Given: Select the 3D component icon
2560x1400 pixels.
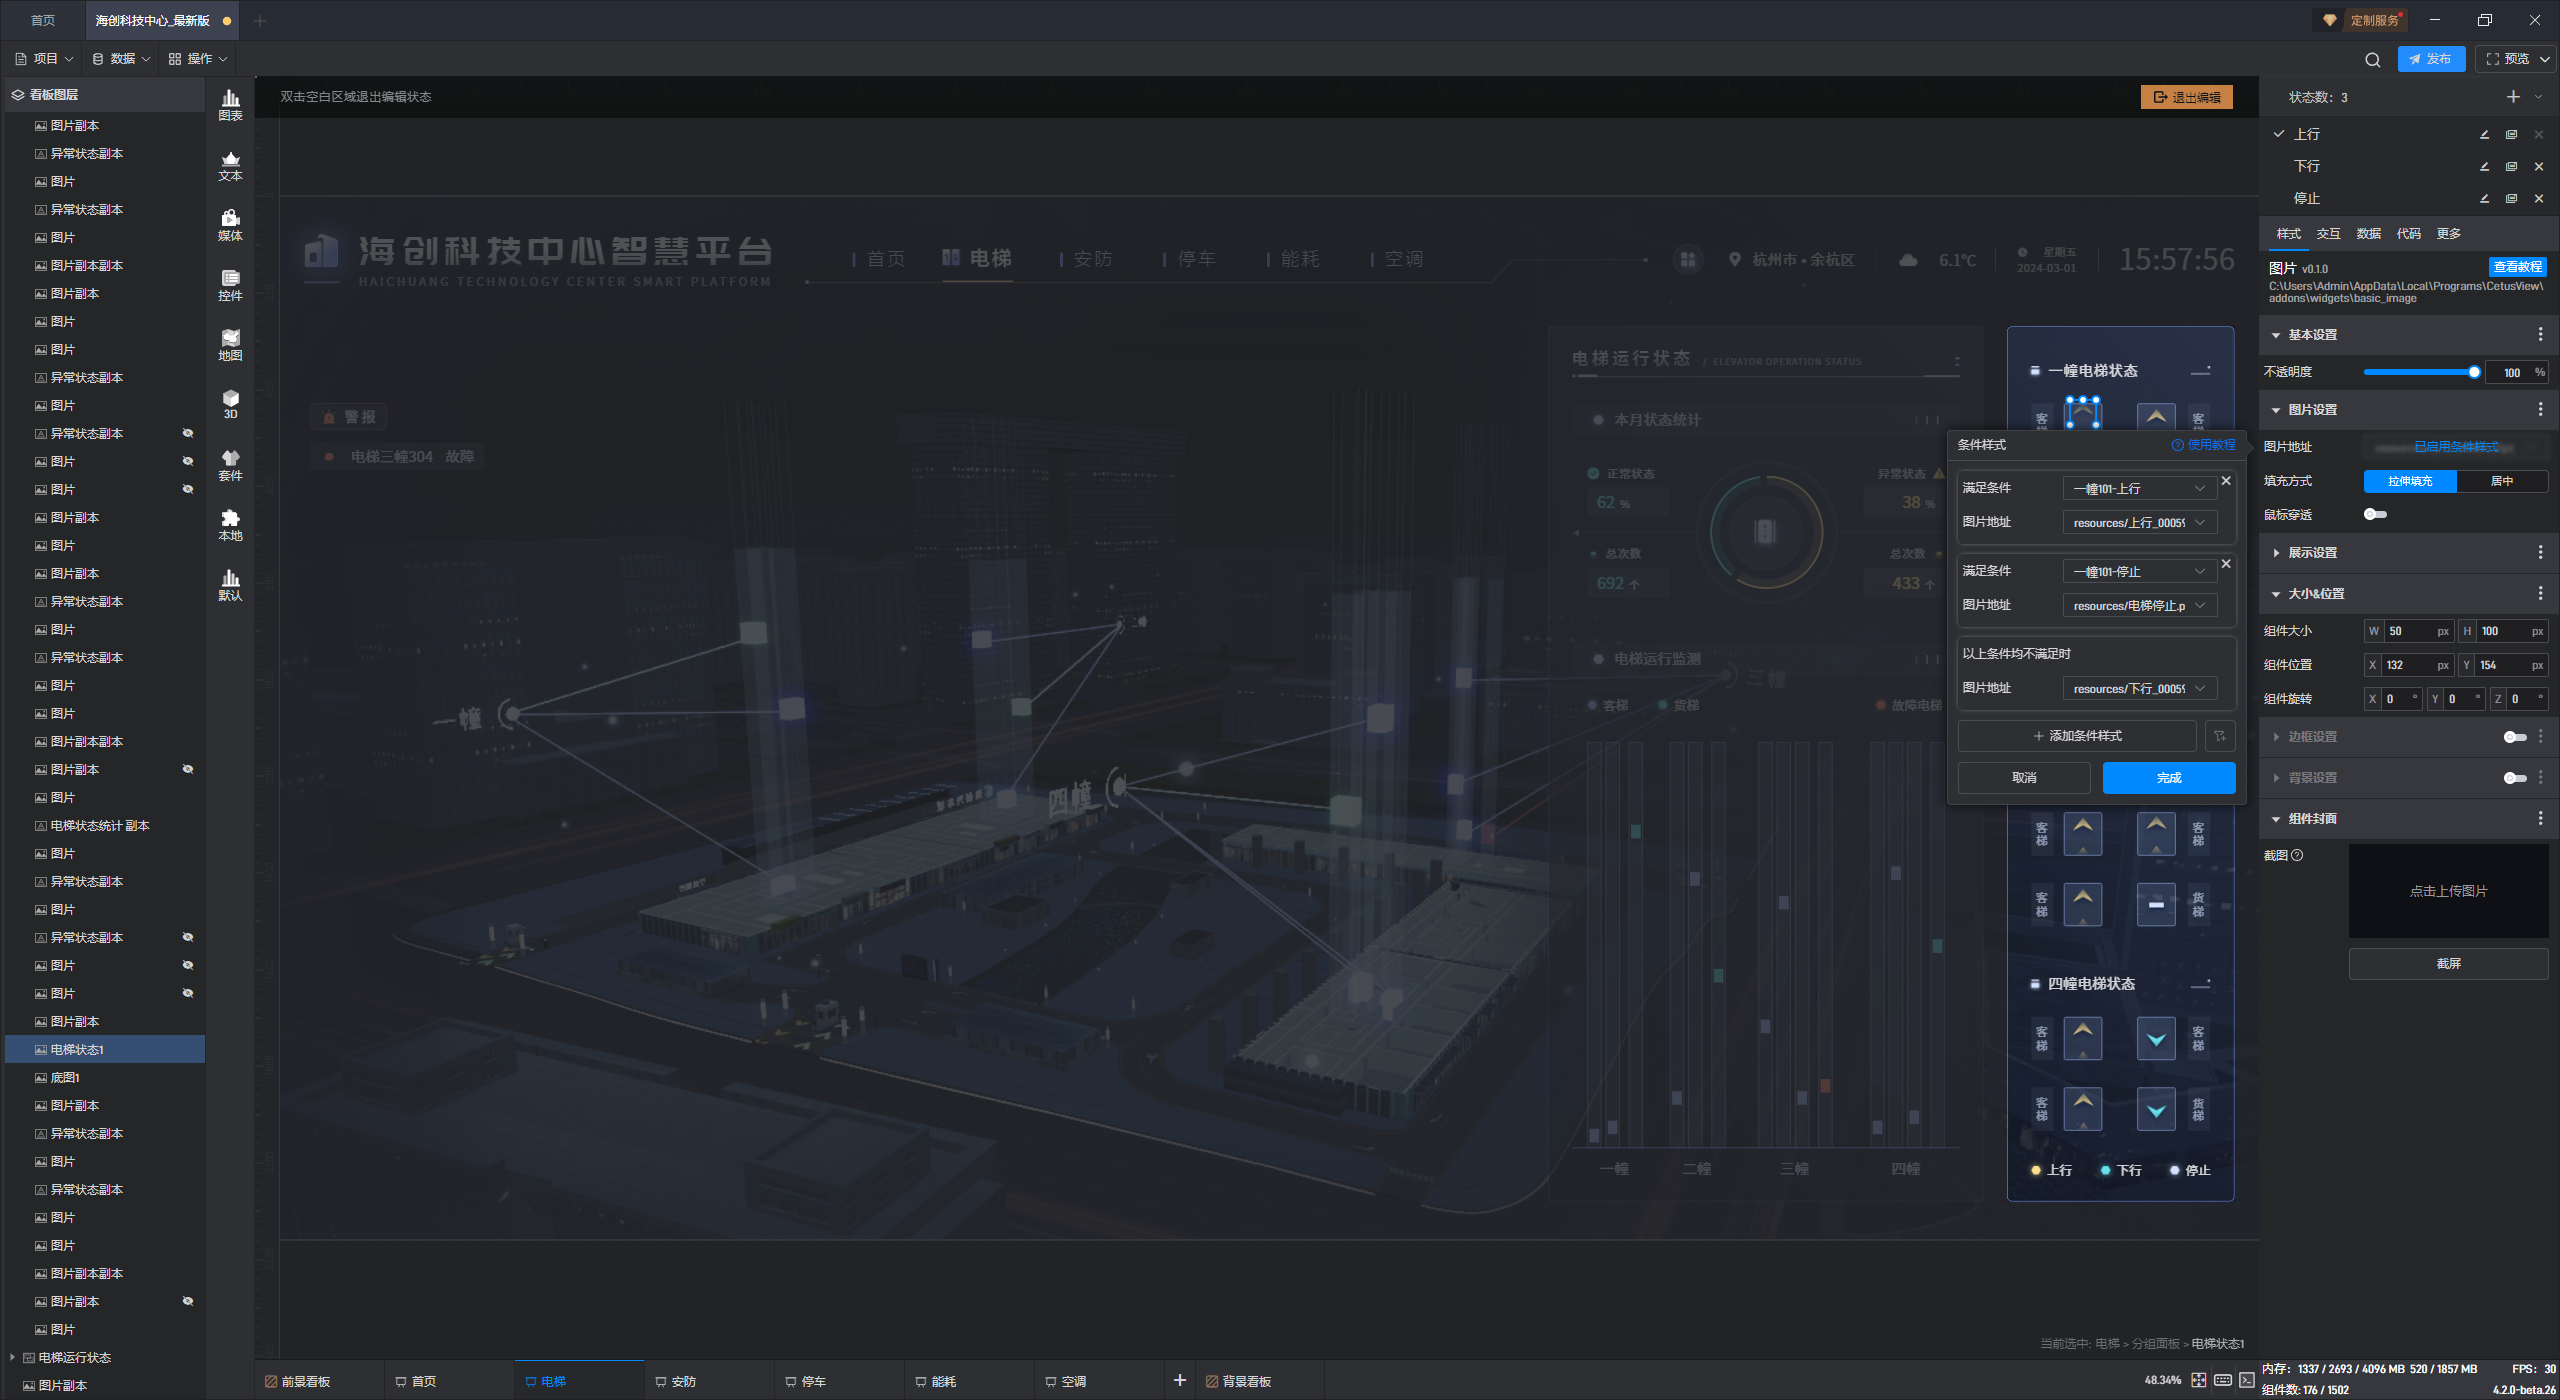Looking at the screenshot, I should [x=230, y=403].
